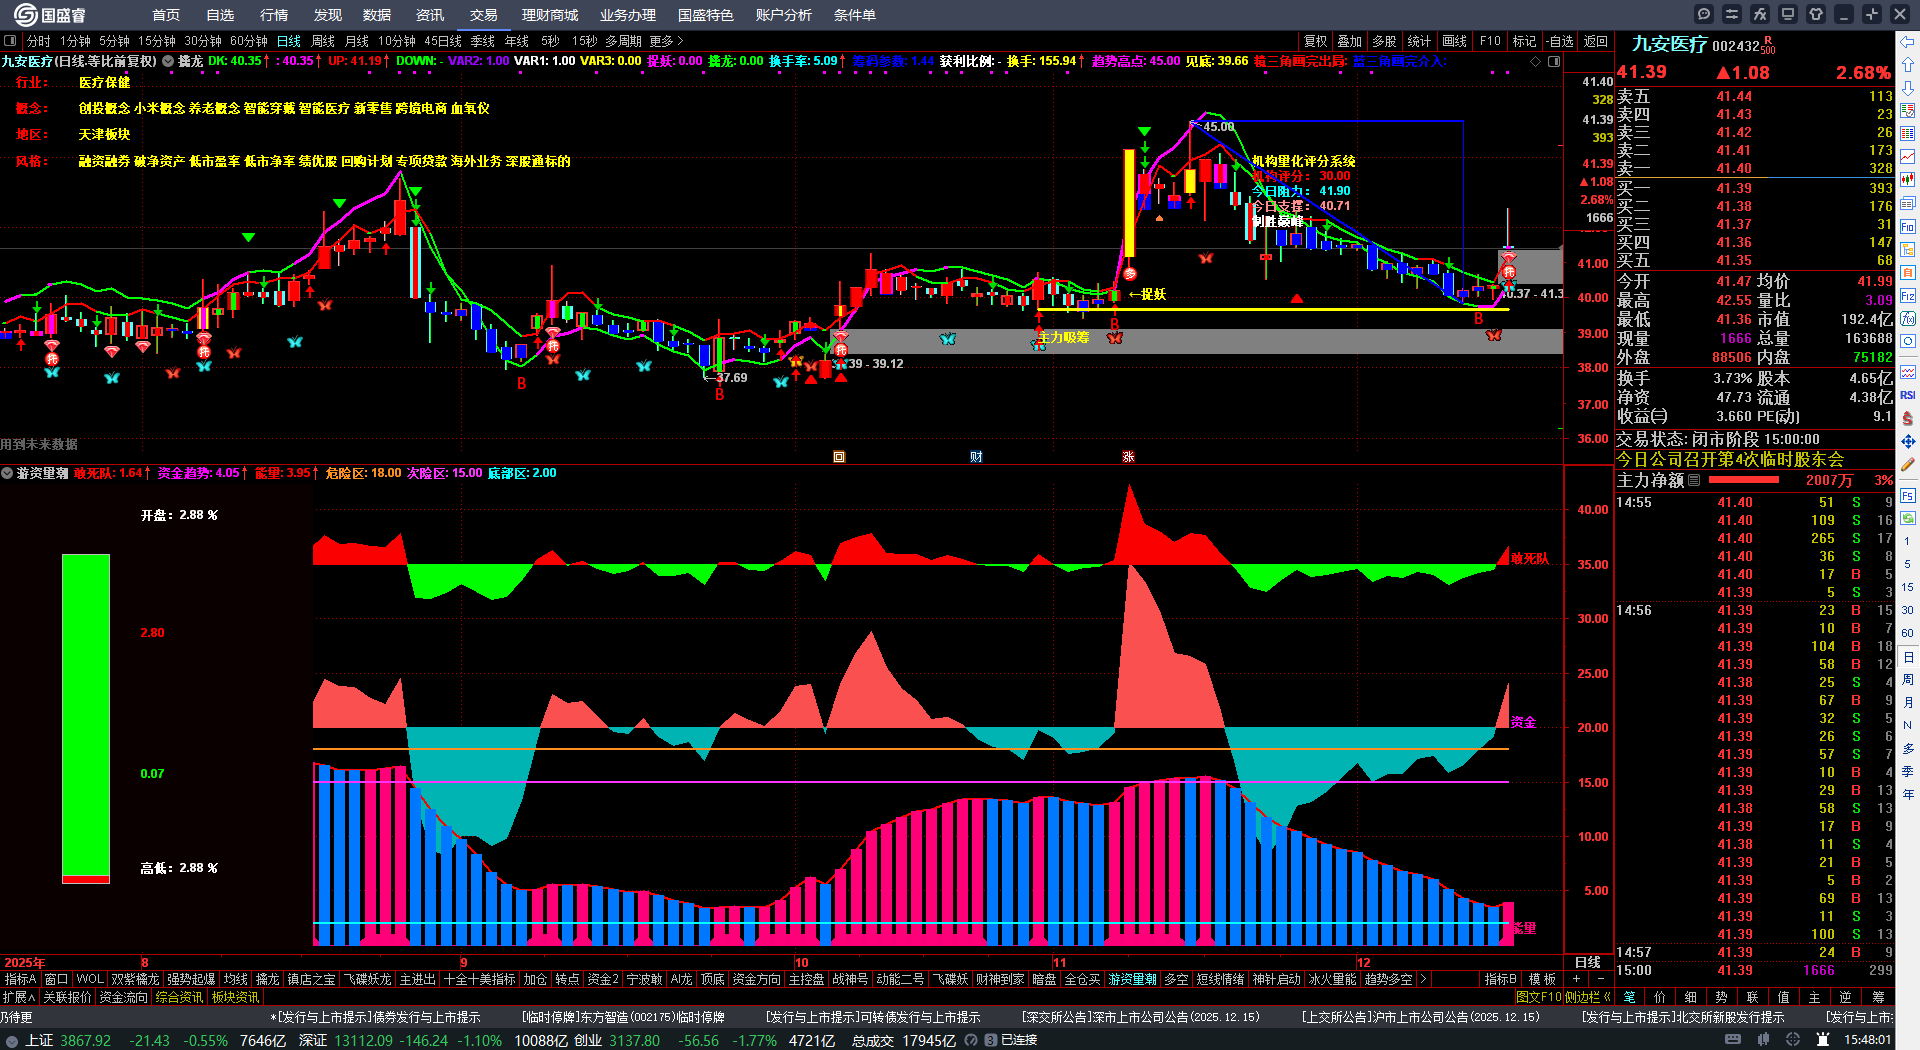Image resolution: width=1920 pixels, height=1050 pixels.
Task: Click the 今日公司召开第4次临时股东会 notice
Action: click(x=1730, y=459)
